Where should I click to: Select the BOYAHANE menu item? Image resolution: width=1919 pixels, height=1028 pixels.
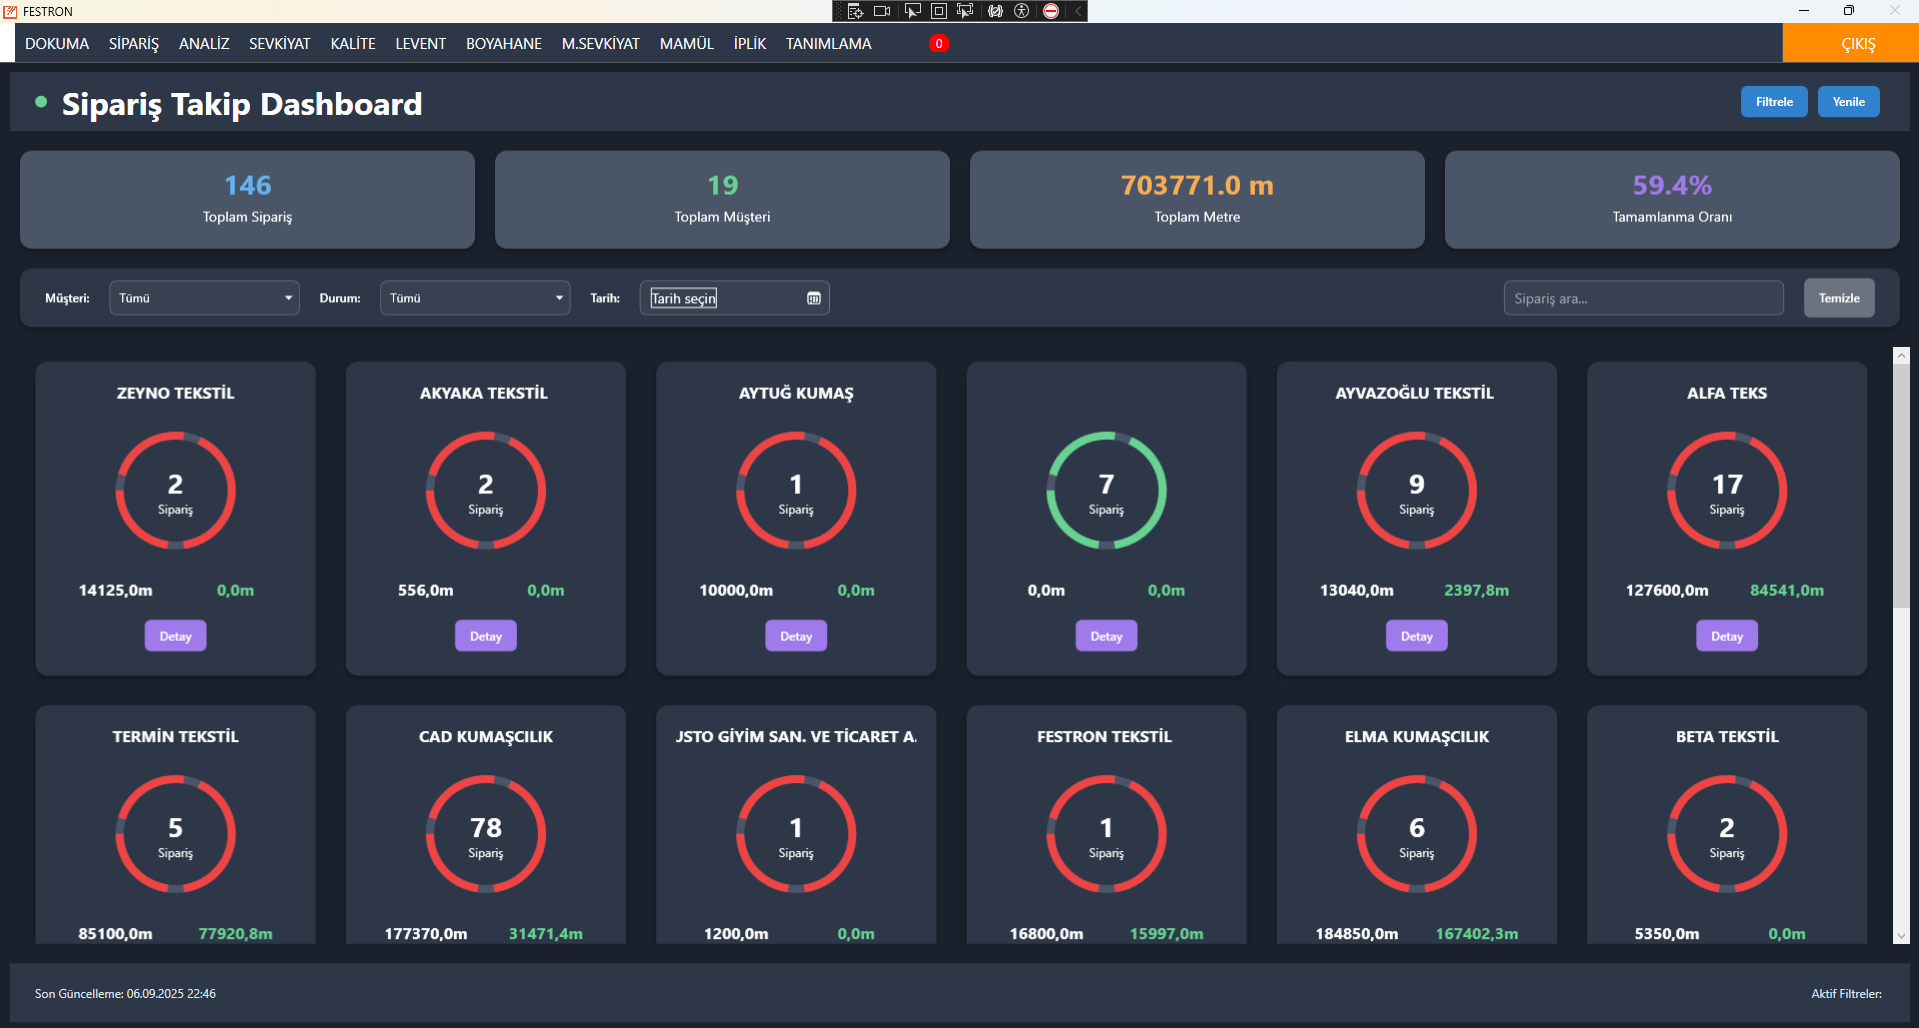504,44
